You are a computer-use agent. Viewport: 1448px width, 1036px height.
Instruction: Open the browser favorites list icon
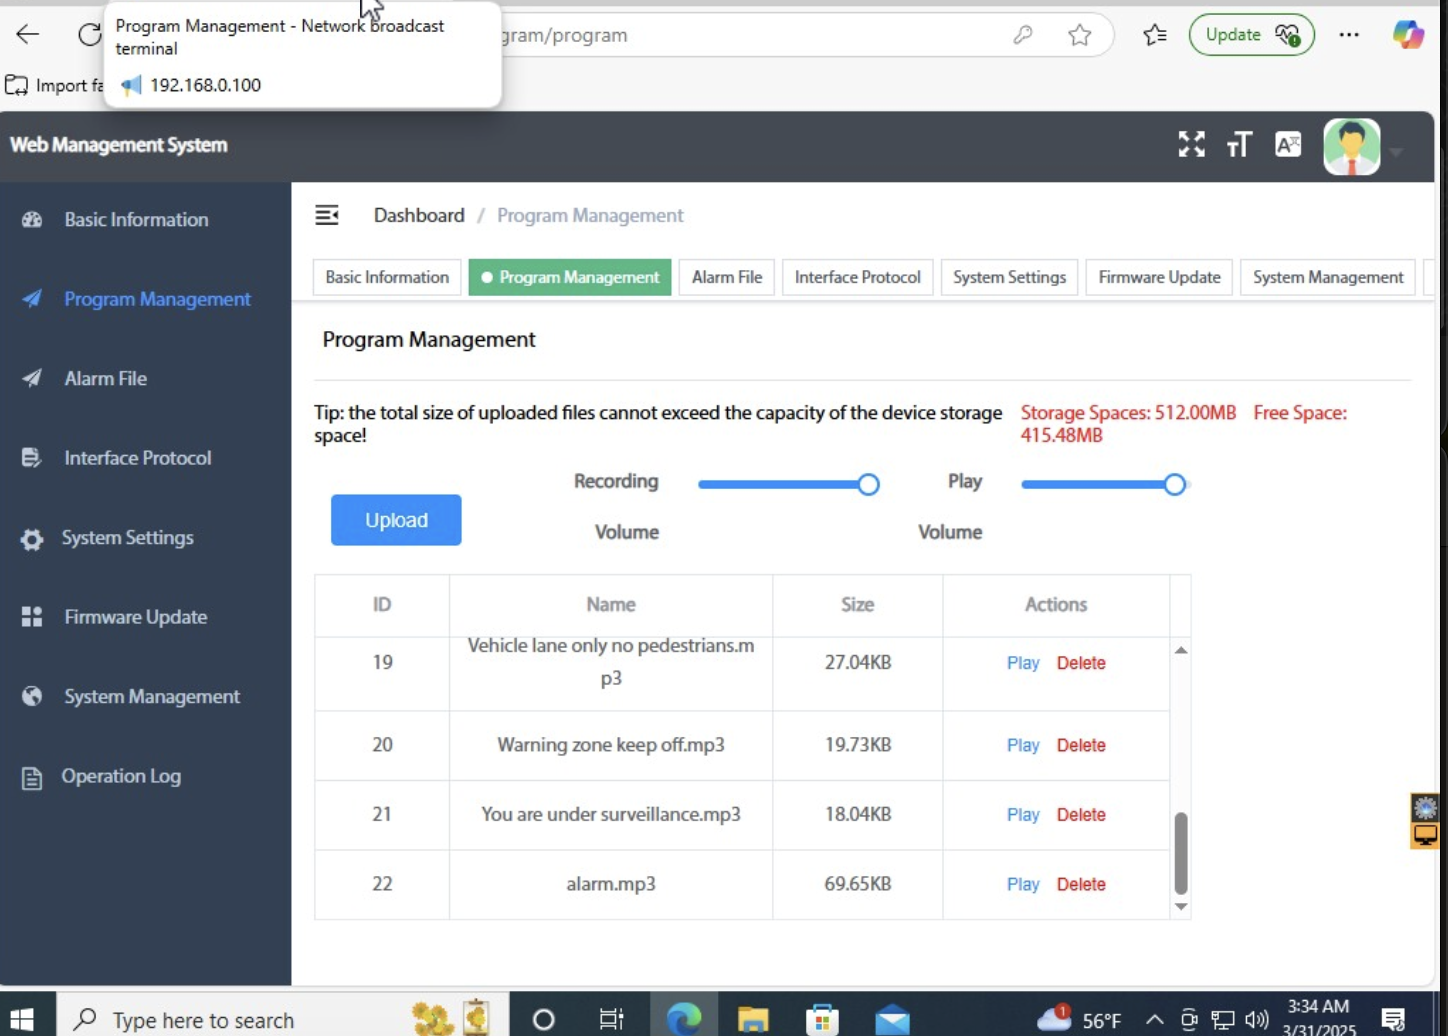(1155, 35)
